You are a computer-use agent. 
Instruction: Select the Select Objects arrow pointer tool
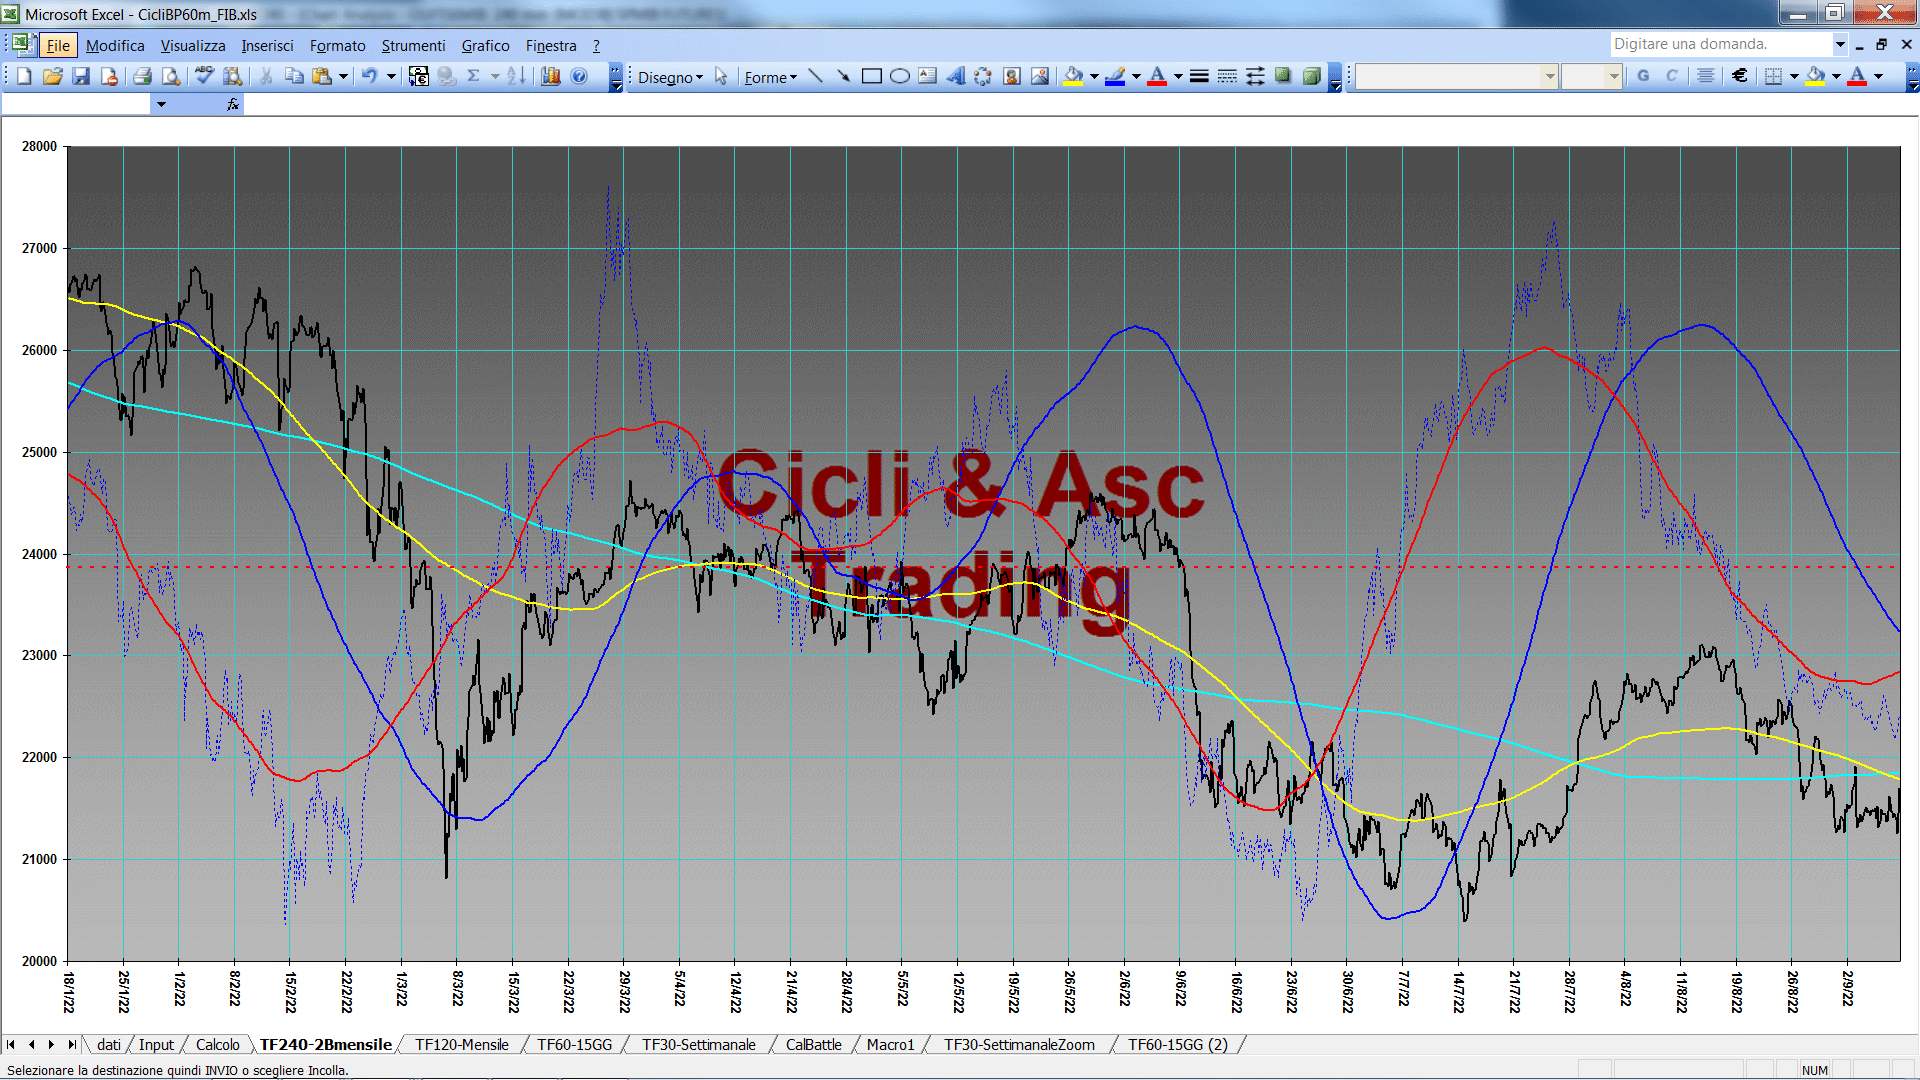pyautogui.click(x=721, y=77)
